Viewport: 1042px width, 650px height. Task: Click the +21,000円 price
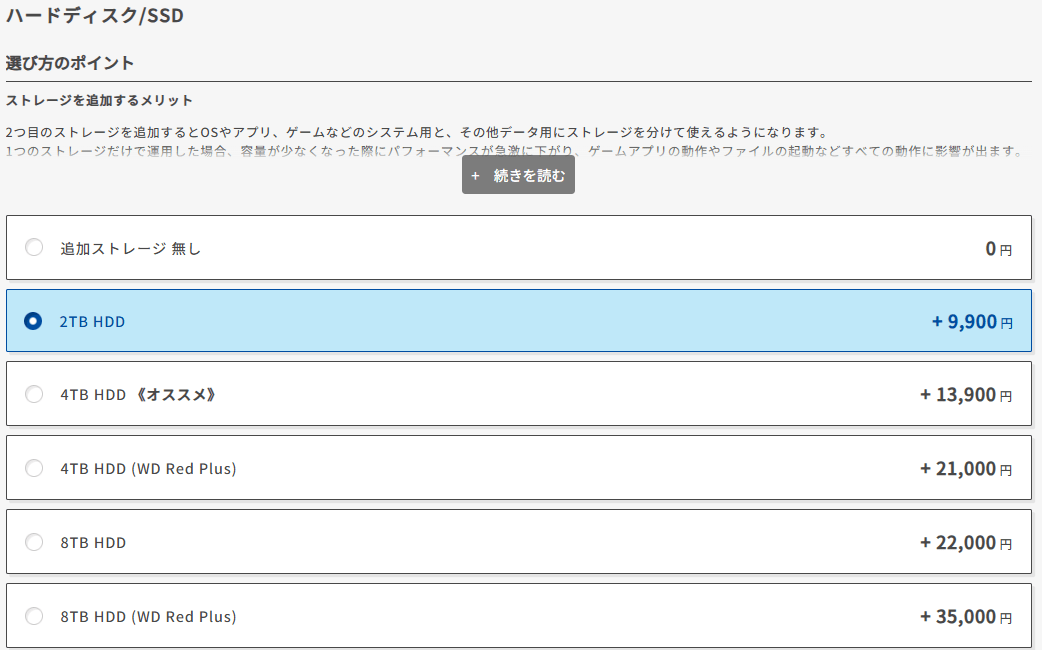pos(965,468)
